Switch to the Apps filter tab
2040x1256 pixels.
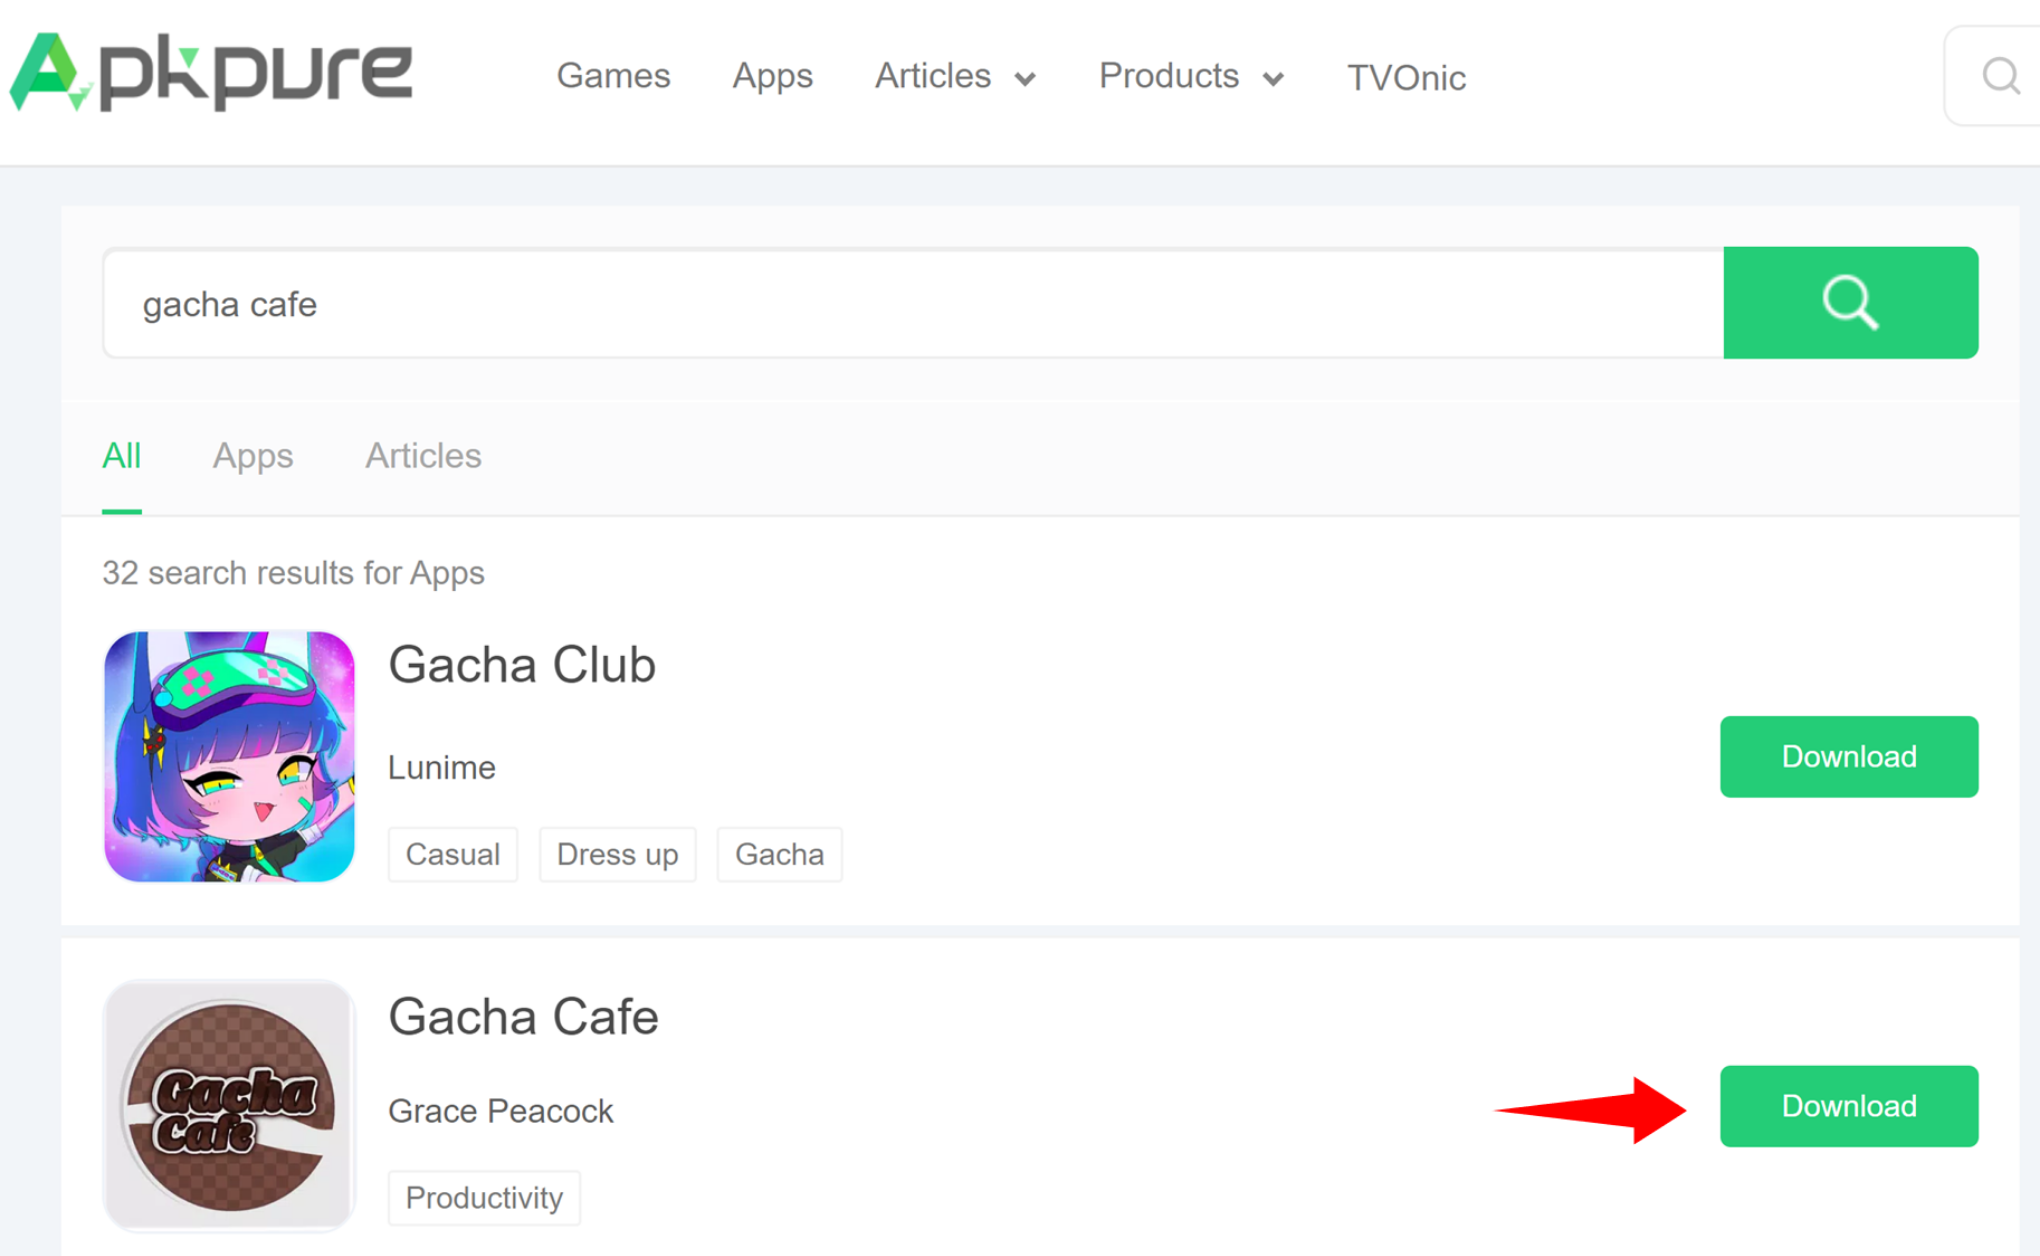[x=252, y=456]
